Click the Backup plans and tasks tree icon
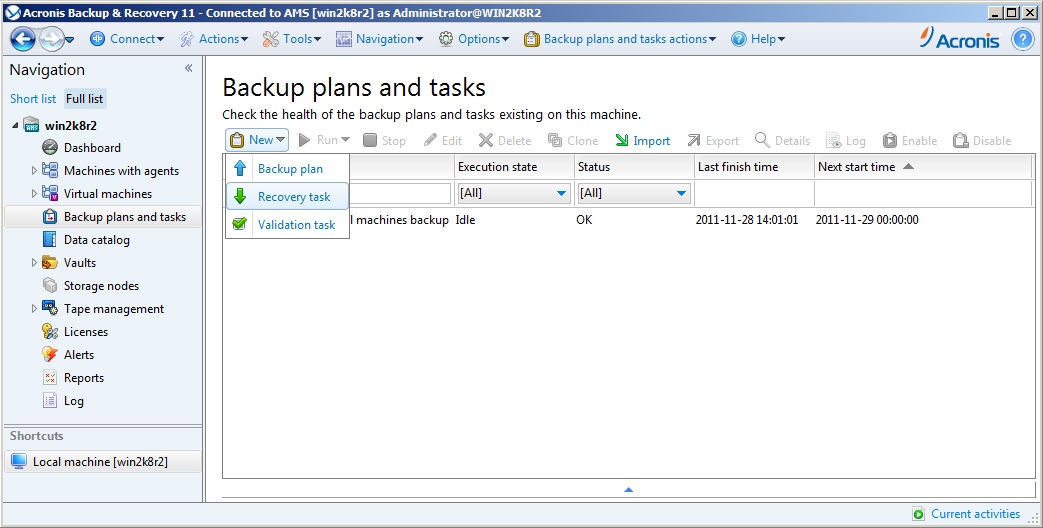 tap(50, 216)
